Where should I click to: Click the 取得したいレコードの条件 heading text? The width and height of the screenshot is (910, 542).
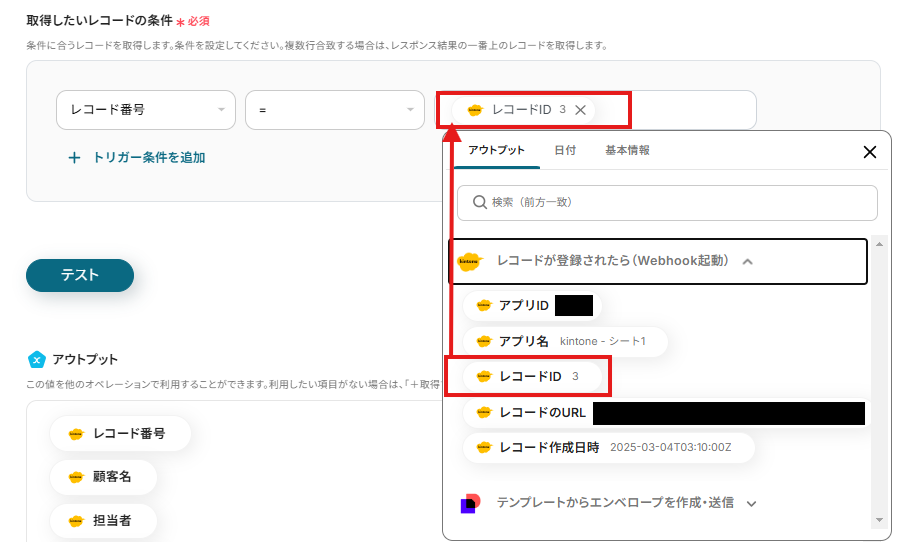[x=99, y=21]
